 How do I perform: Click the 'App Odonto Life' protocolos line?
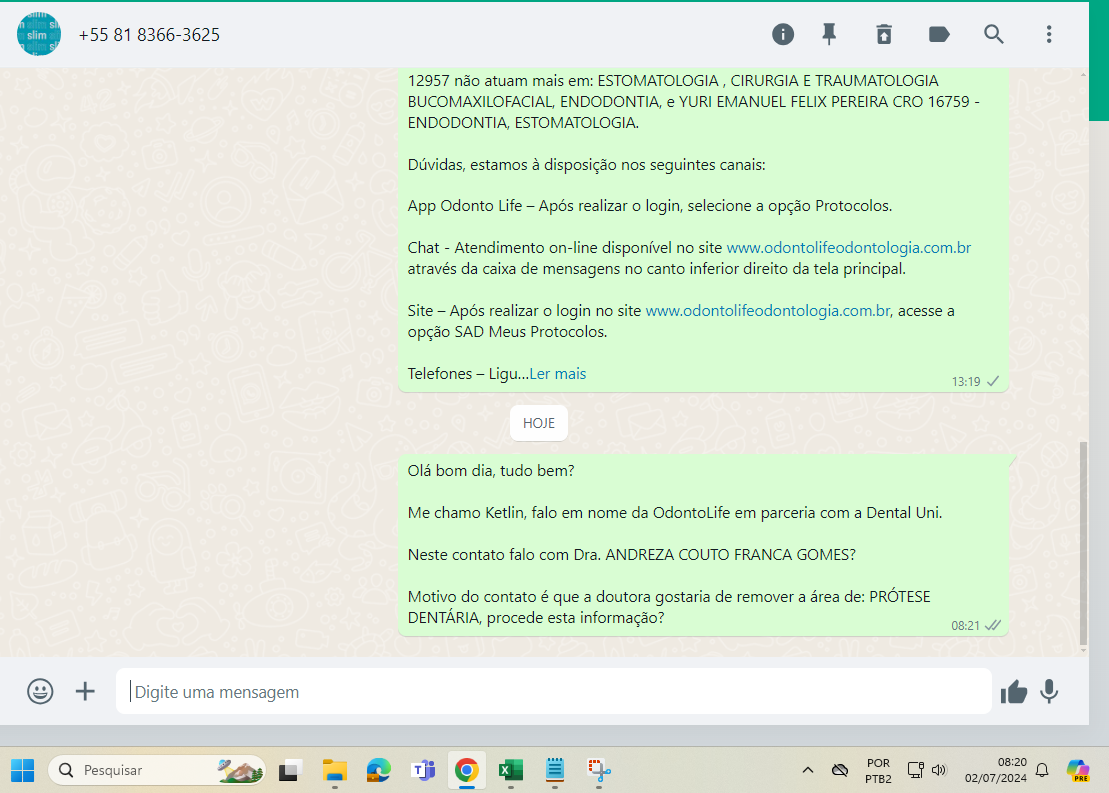[649, 206]
